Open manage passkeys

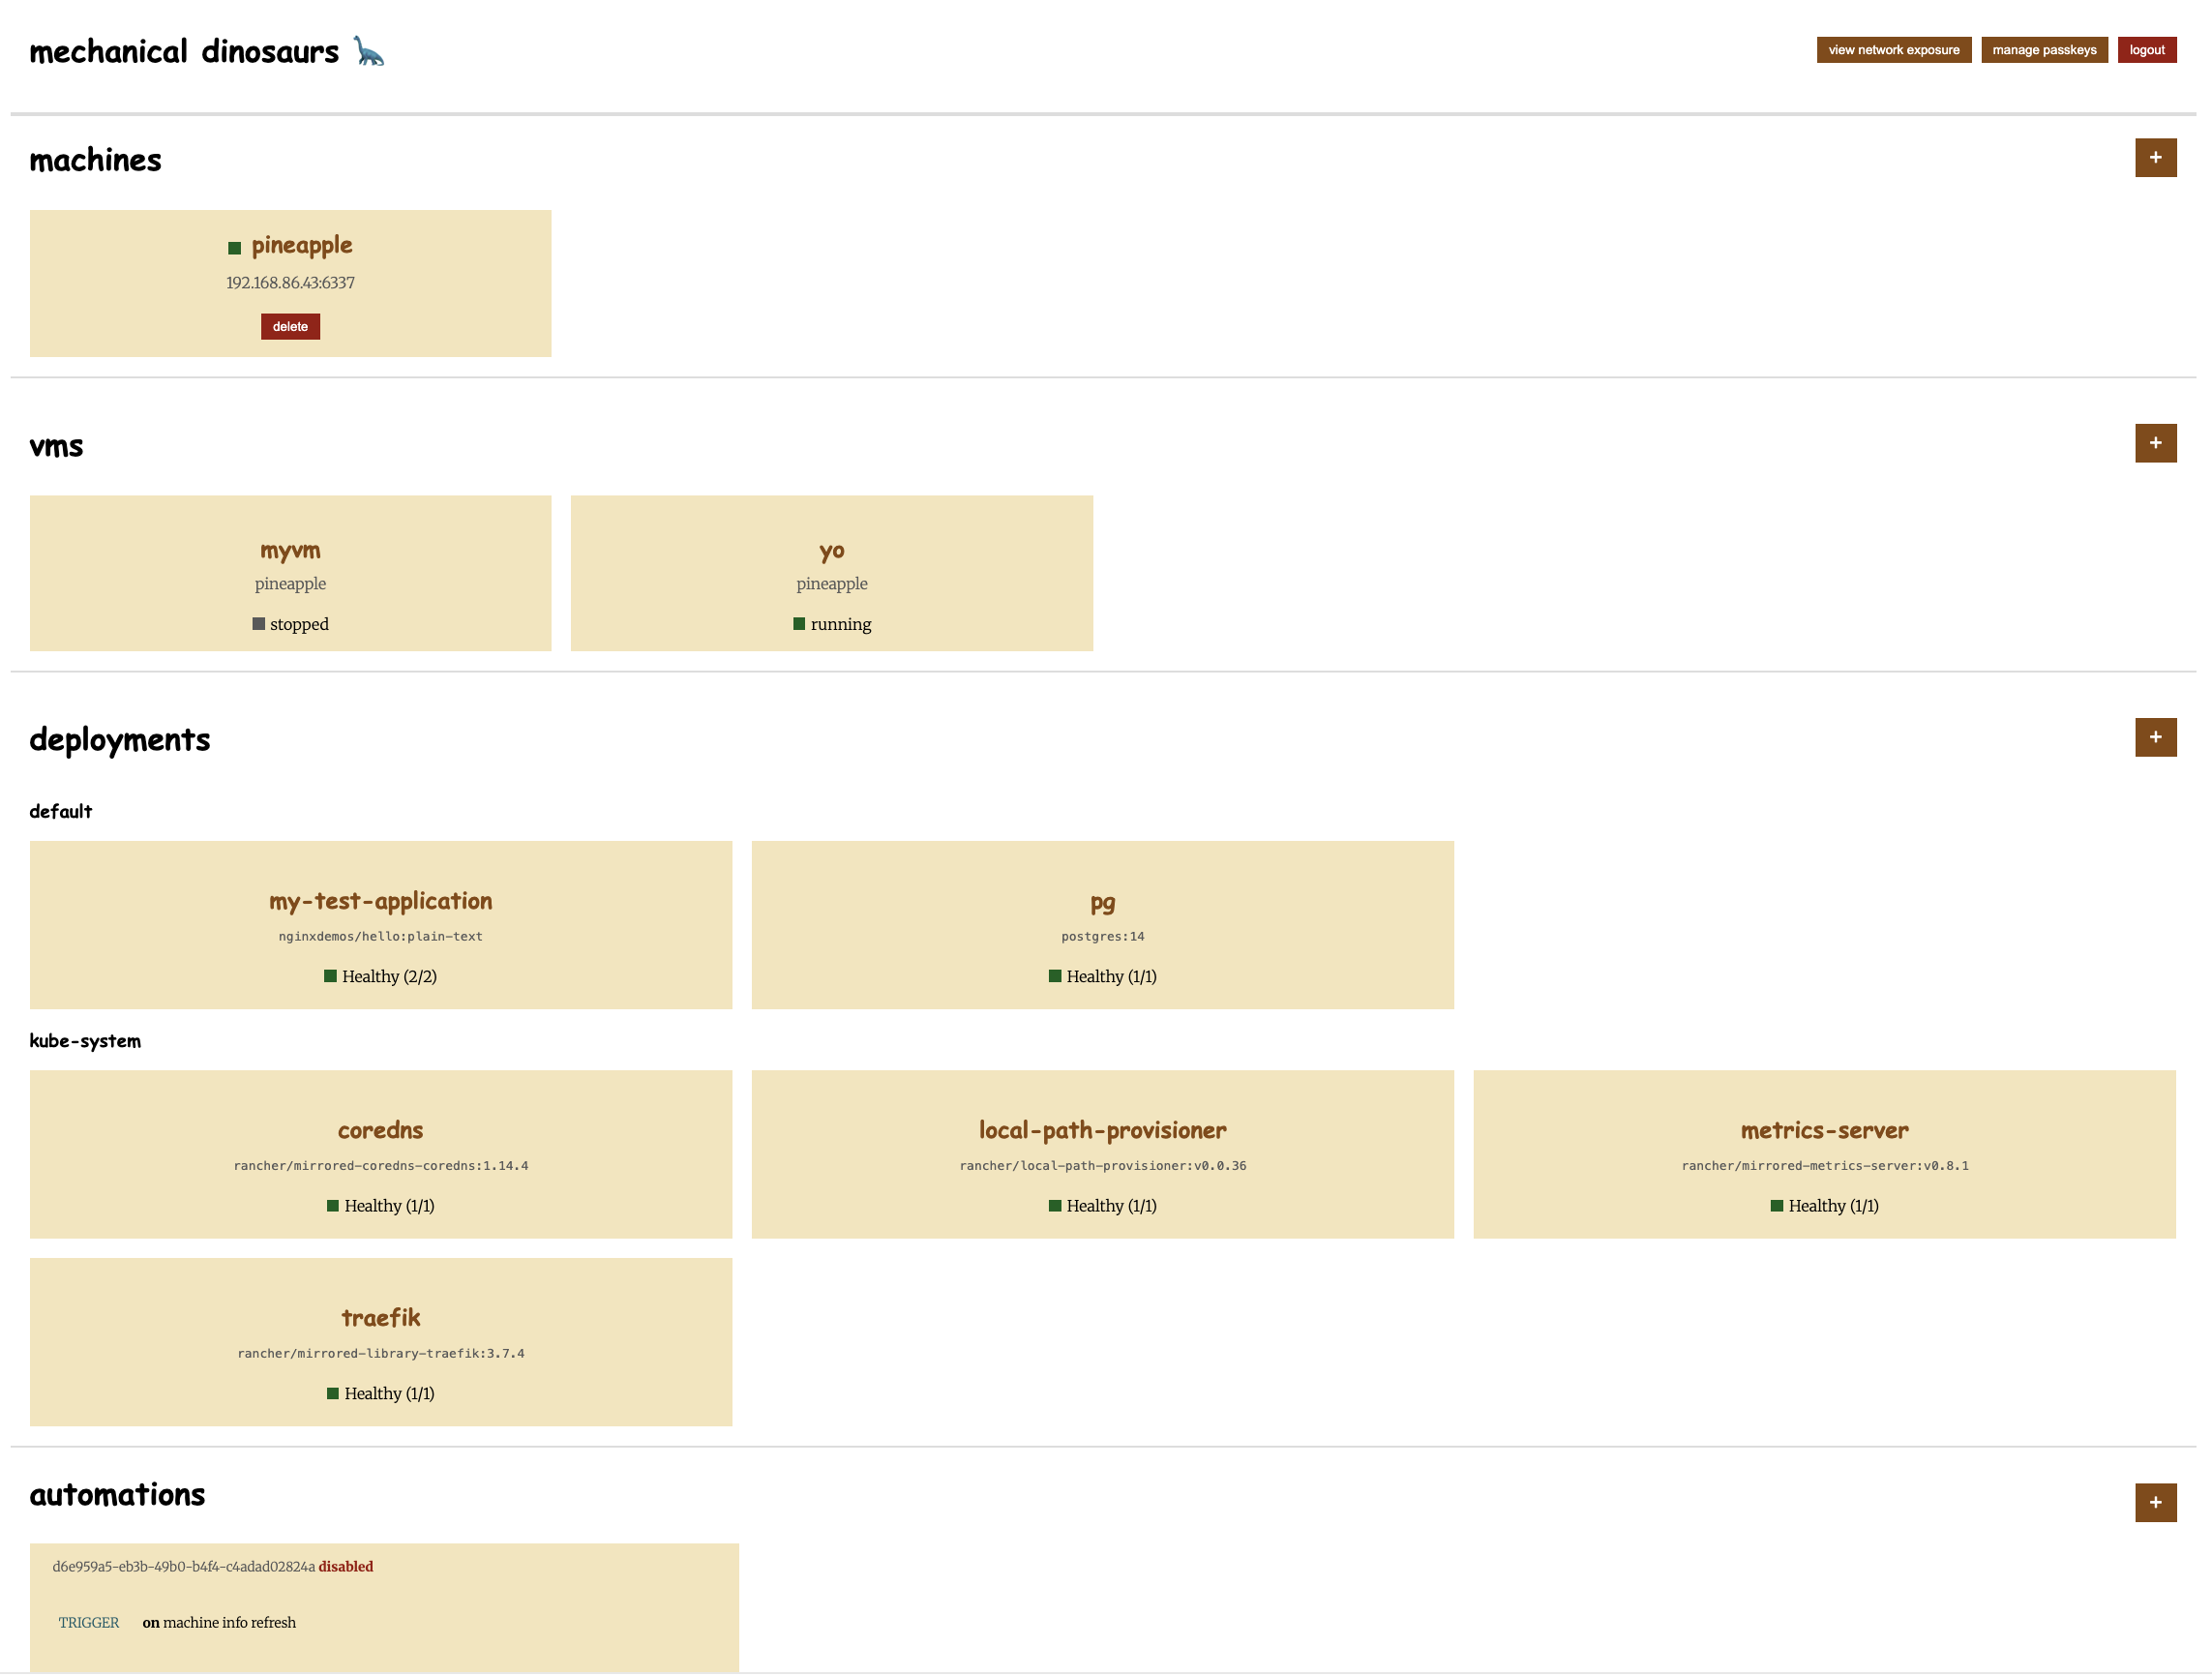point(2044,50)
